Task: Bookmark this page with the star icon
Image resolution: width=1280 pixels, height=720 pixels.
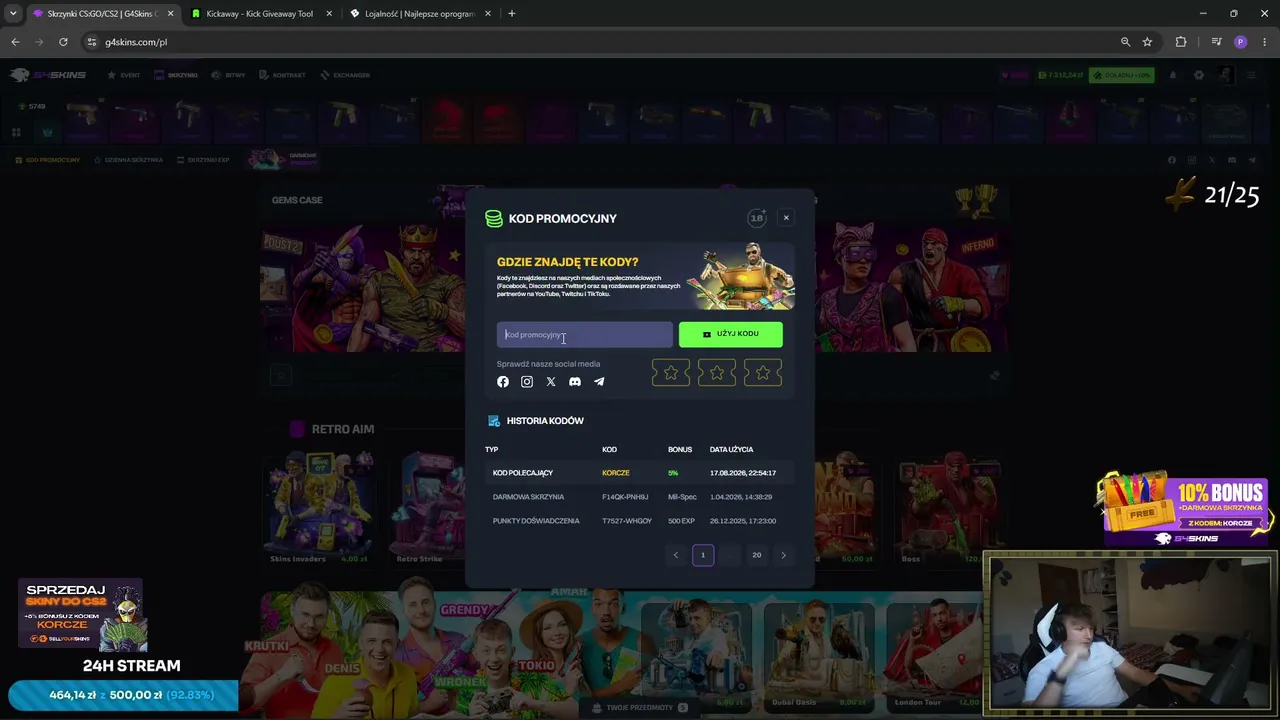Action: [x=1147, y=42]
